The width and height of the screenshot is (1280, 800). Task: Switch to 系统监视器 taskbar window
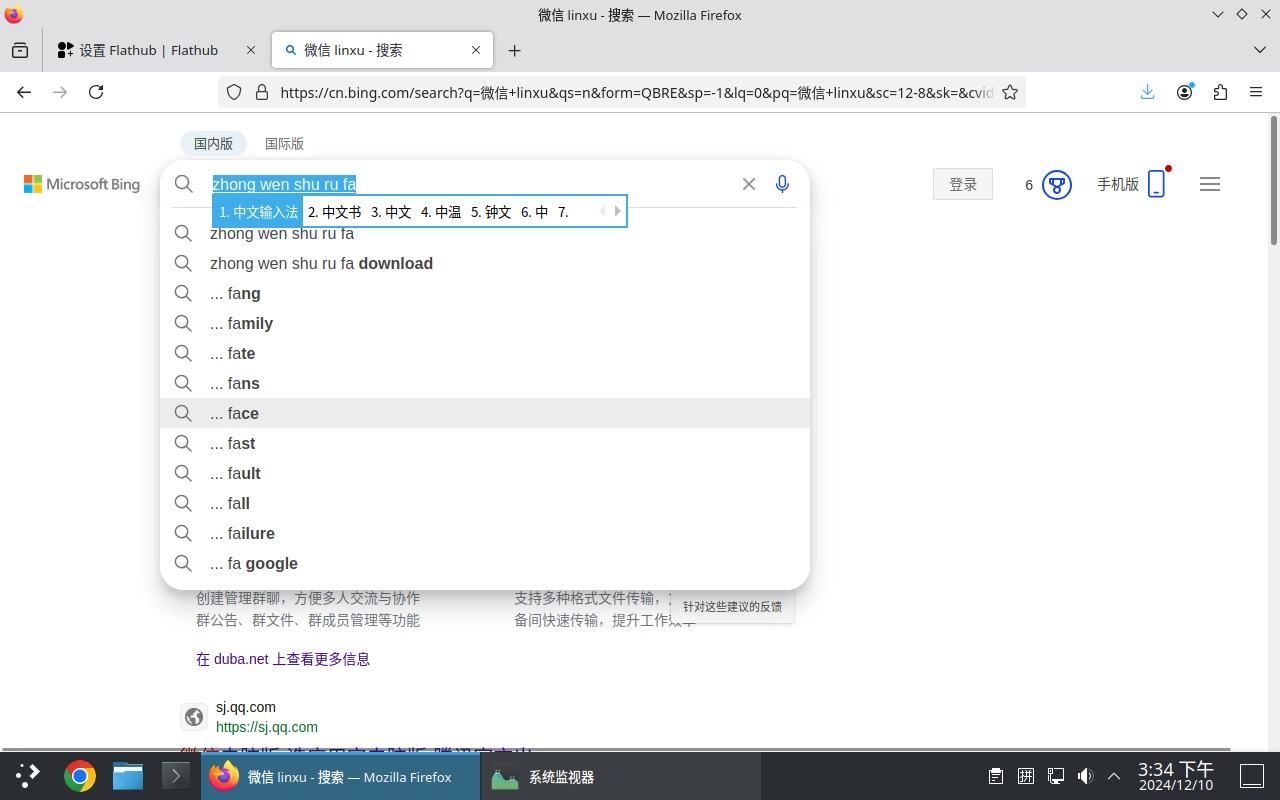pos(621,776)
